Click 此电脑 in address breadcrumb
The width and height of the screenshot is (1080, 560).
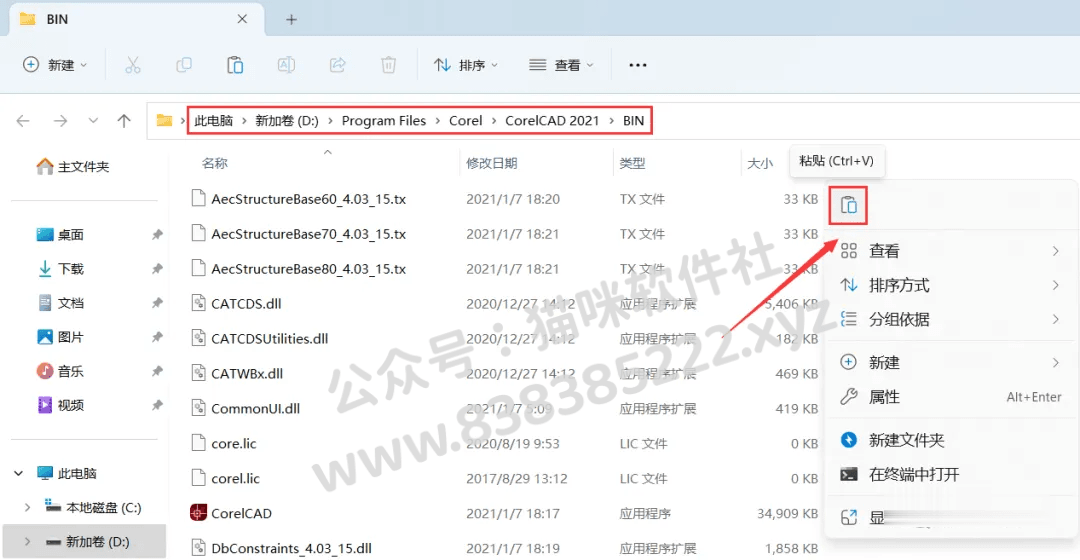(214, 121)
